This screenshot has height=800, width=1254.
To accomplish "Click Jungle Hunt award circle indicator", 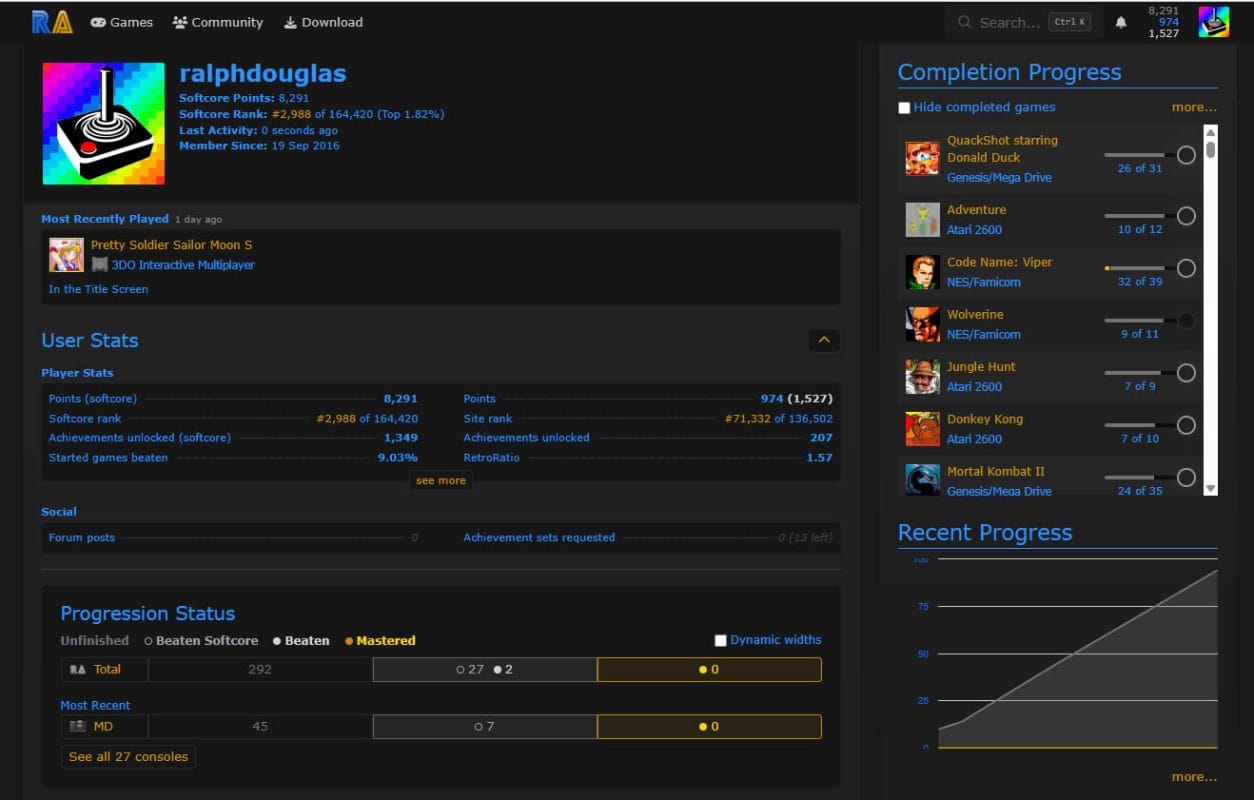I will click(x=1186, y=373).
